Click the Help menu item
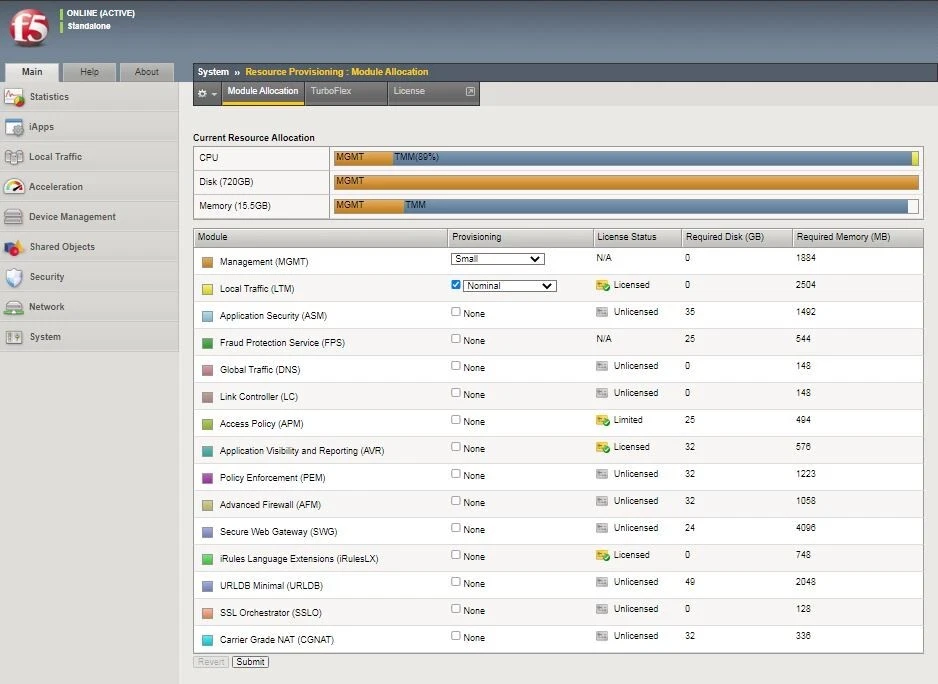Image resolution: width=938 pixels, height=684 pixels. [x=90, y=71]
